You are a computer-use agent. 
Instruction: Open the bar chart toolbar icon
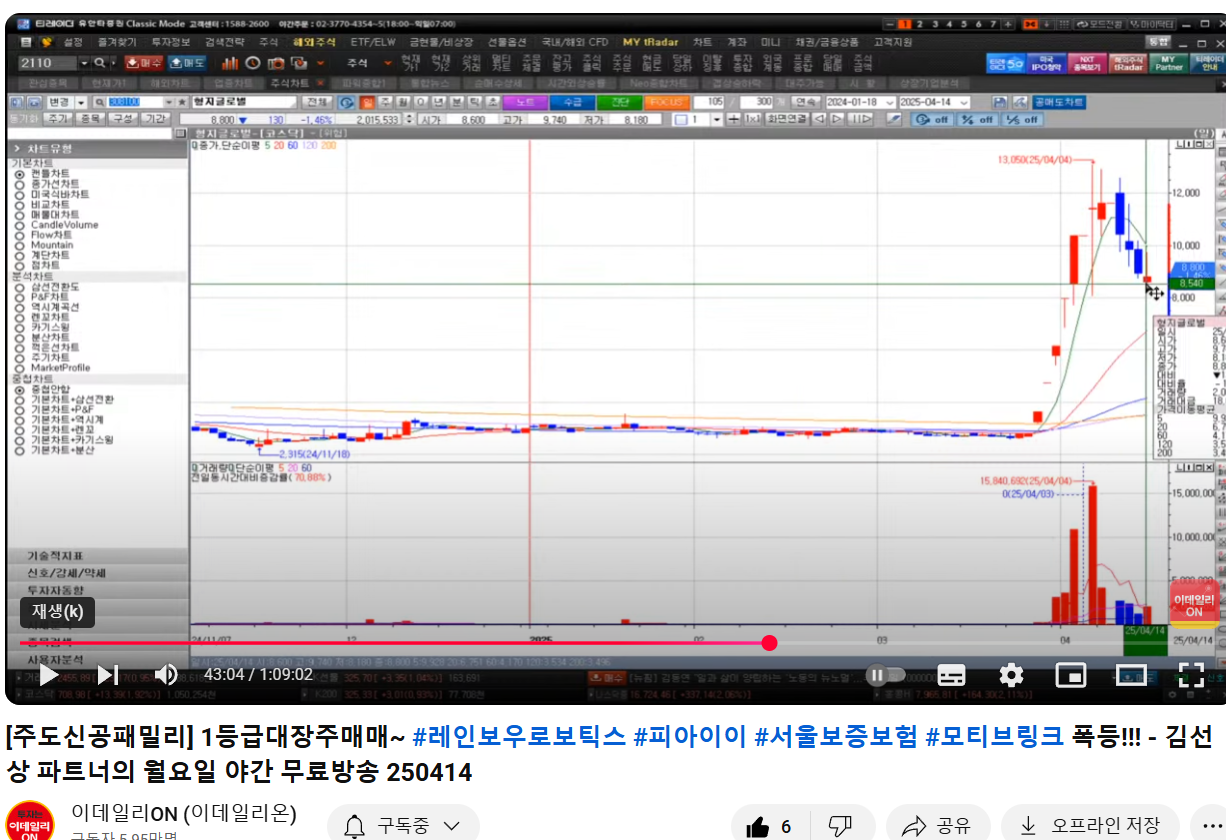tap(230, 62)
